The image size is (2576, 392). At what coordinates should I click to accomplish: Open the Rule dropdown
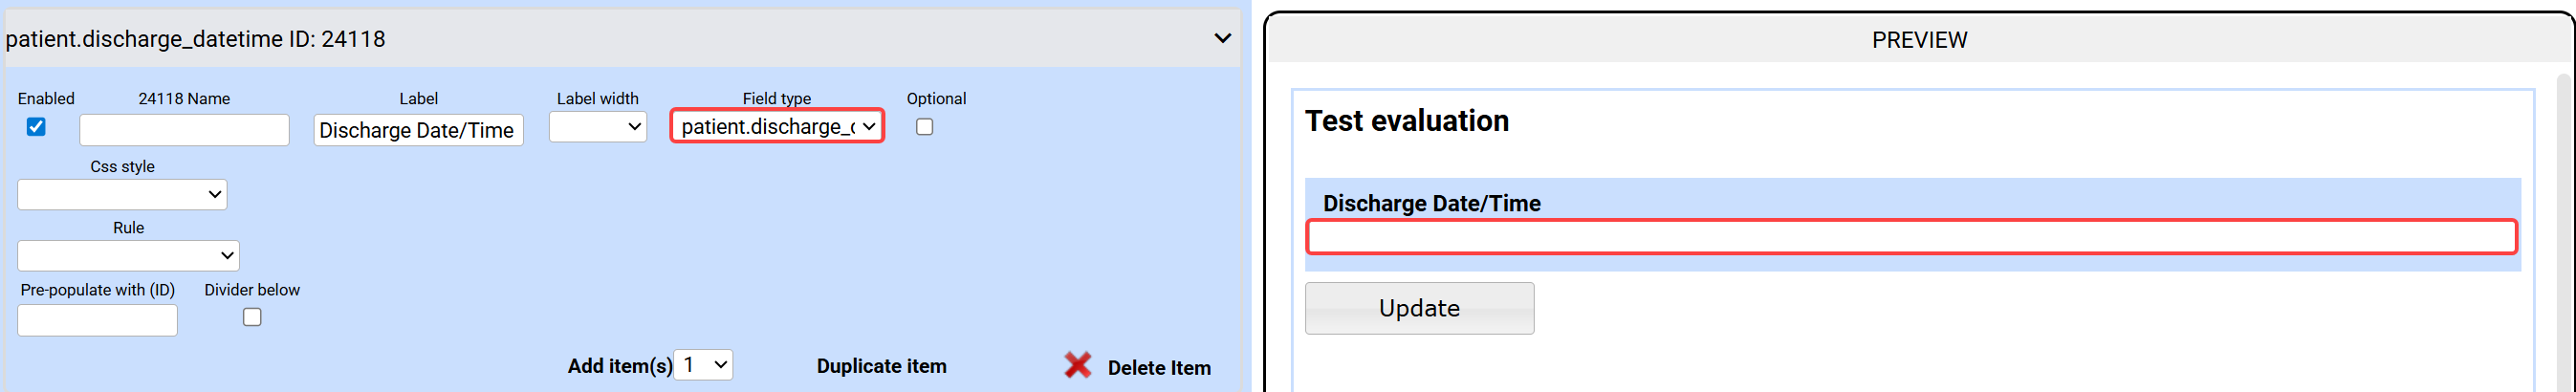tap(128, 256)
